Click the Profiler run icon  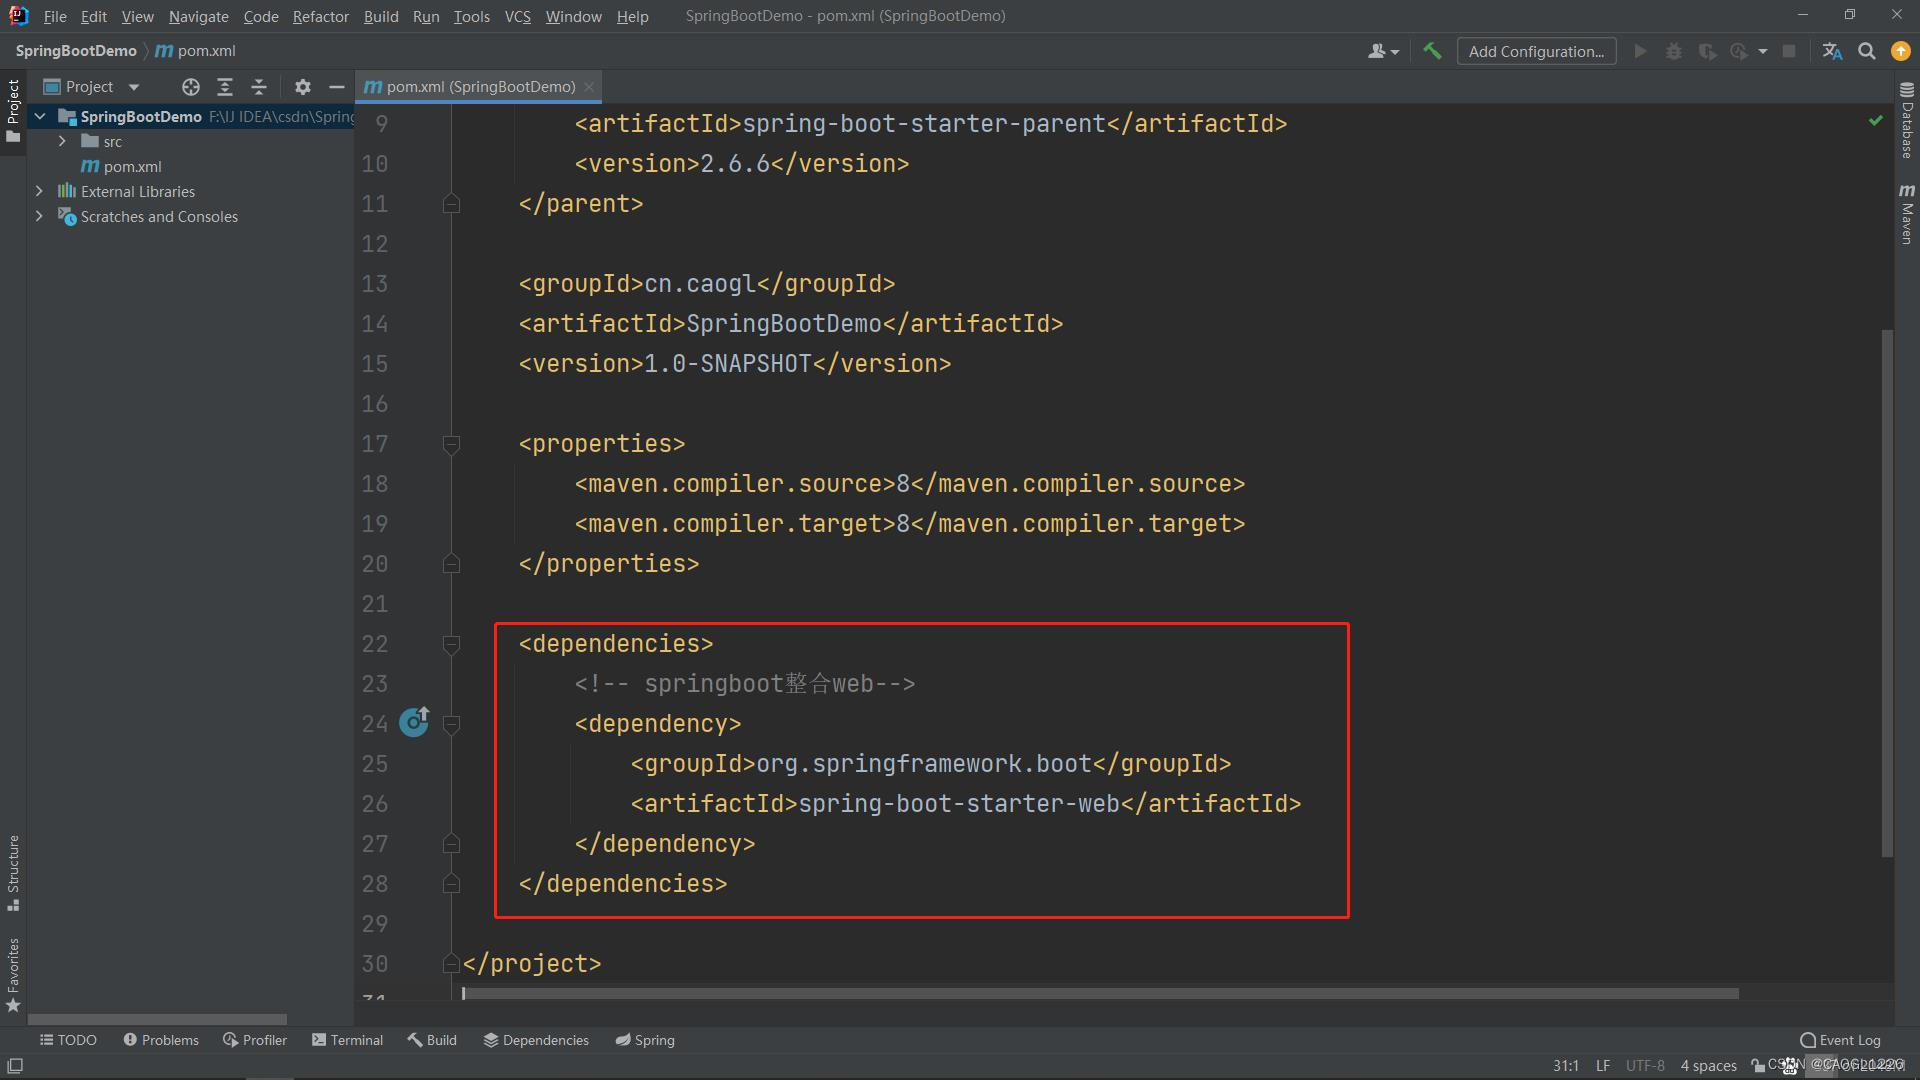click(x=1740, y=51)
